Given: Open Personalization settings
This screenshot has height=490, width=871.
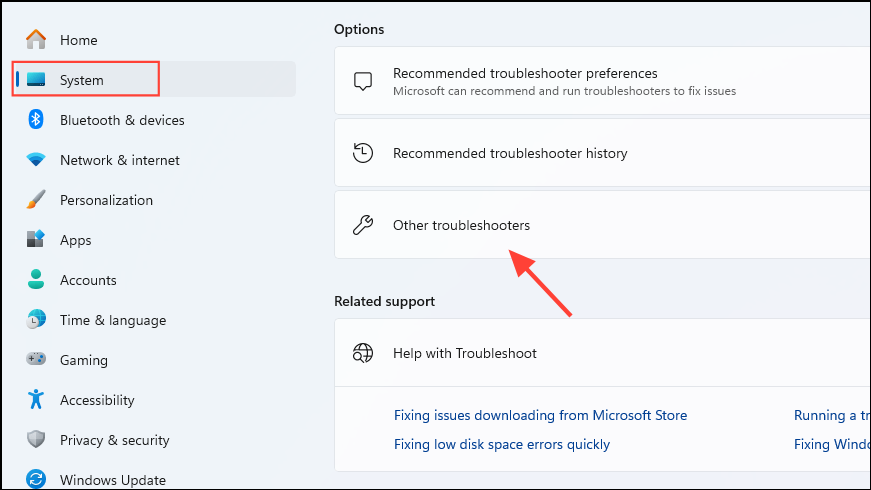Looking at the screenshot, I should [154, 200].
